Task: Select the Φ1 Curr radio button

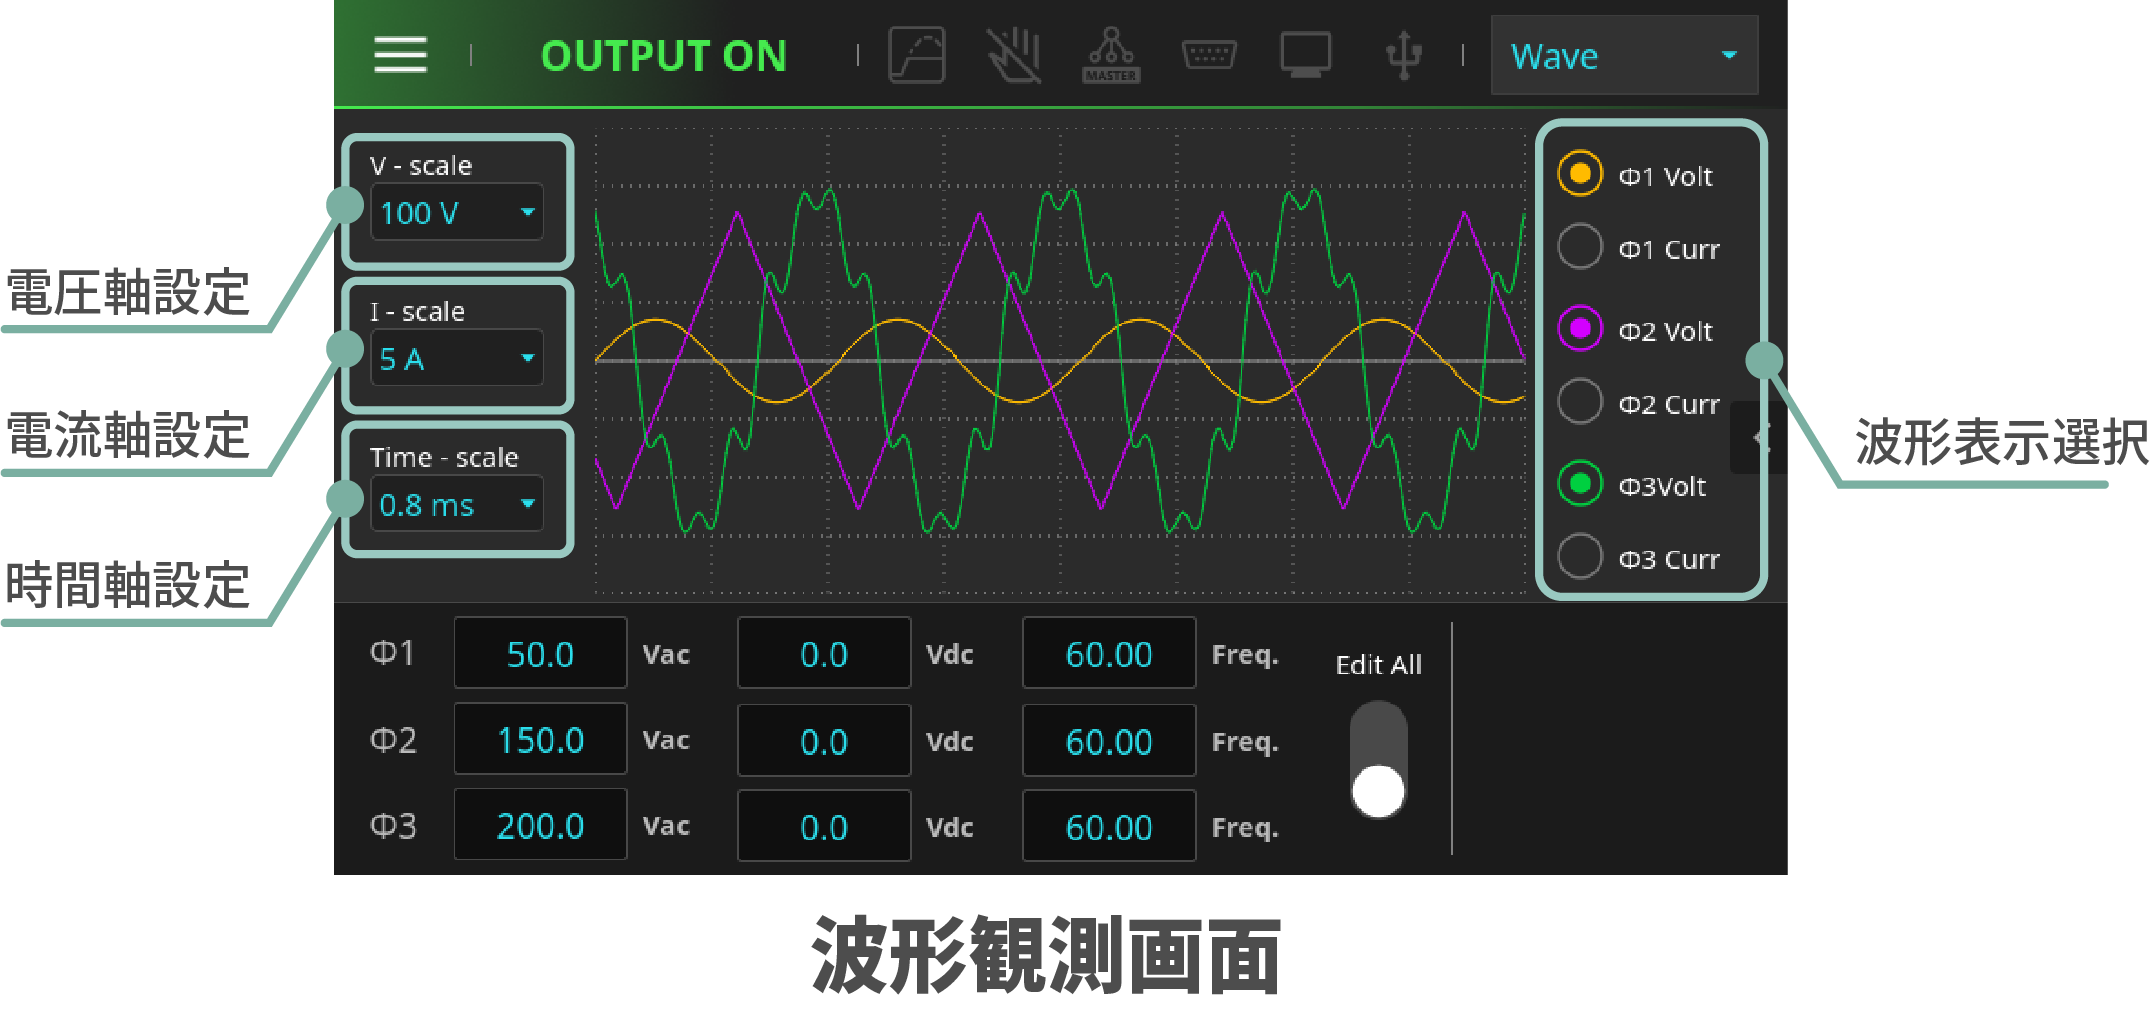Action: 1580,247
